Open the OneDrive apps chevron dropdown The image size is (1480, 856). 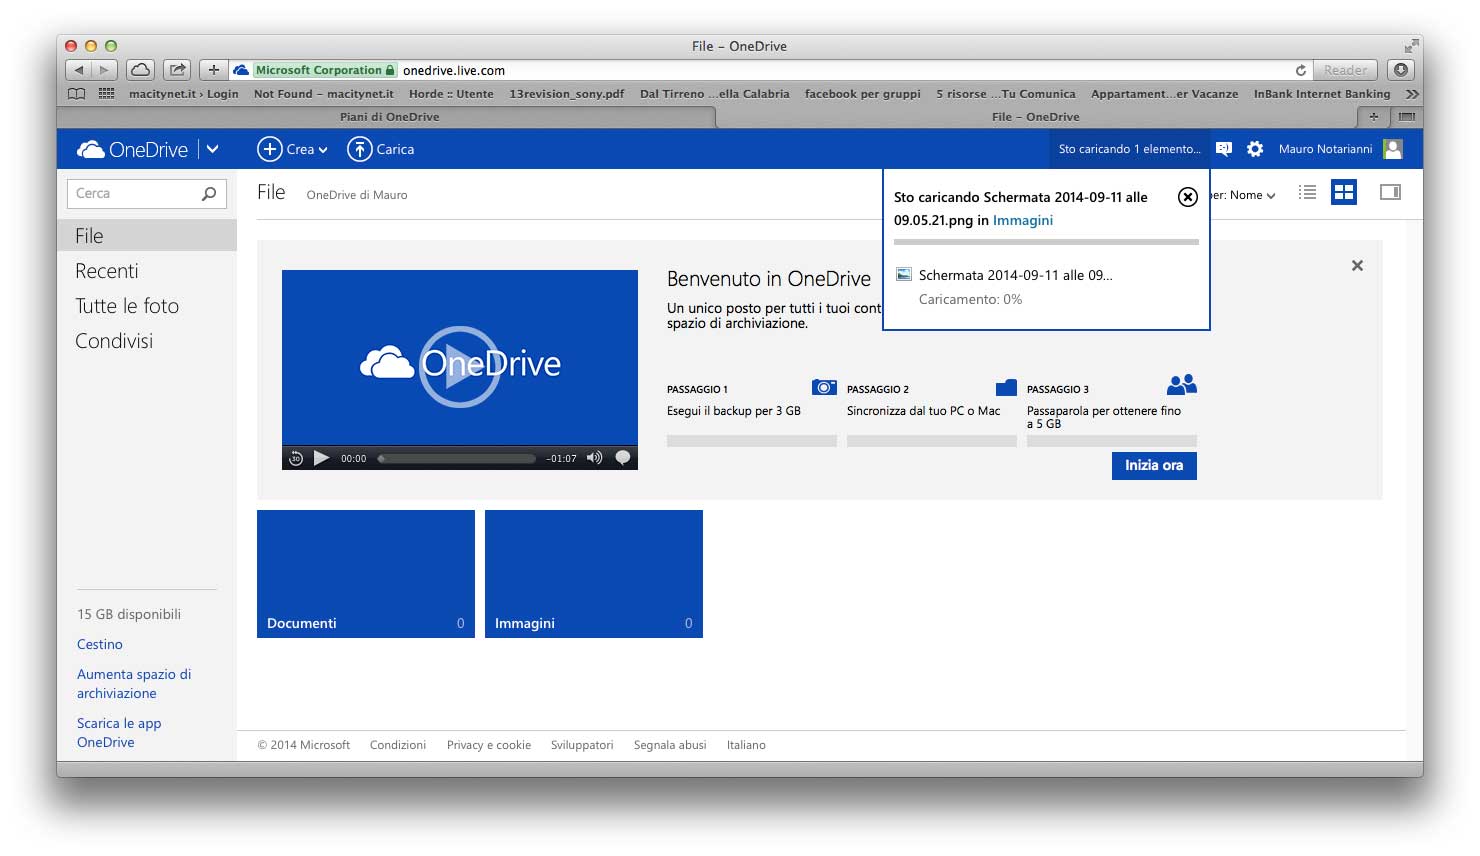212,149
